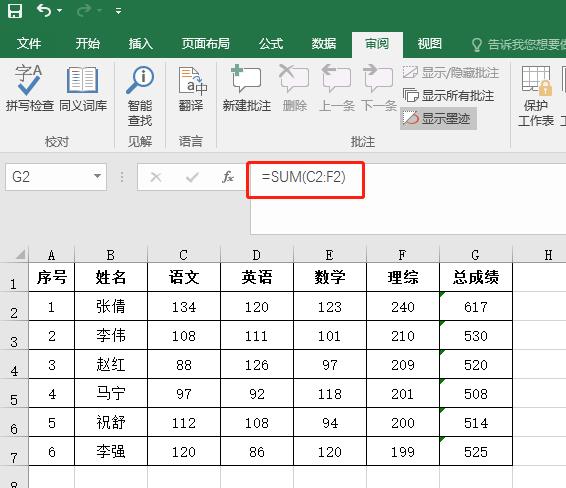Open Customize Quick Access Toolbar dropdown

pyautogui.click(x=118, y=11)
